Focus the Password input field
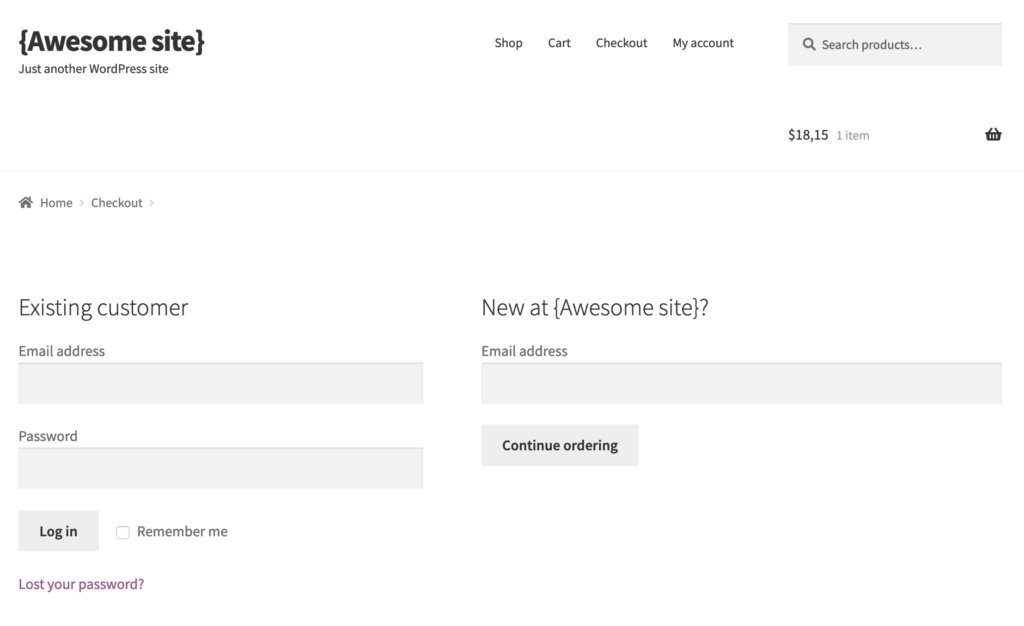 (x=220, y=468)
